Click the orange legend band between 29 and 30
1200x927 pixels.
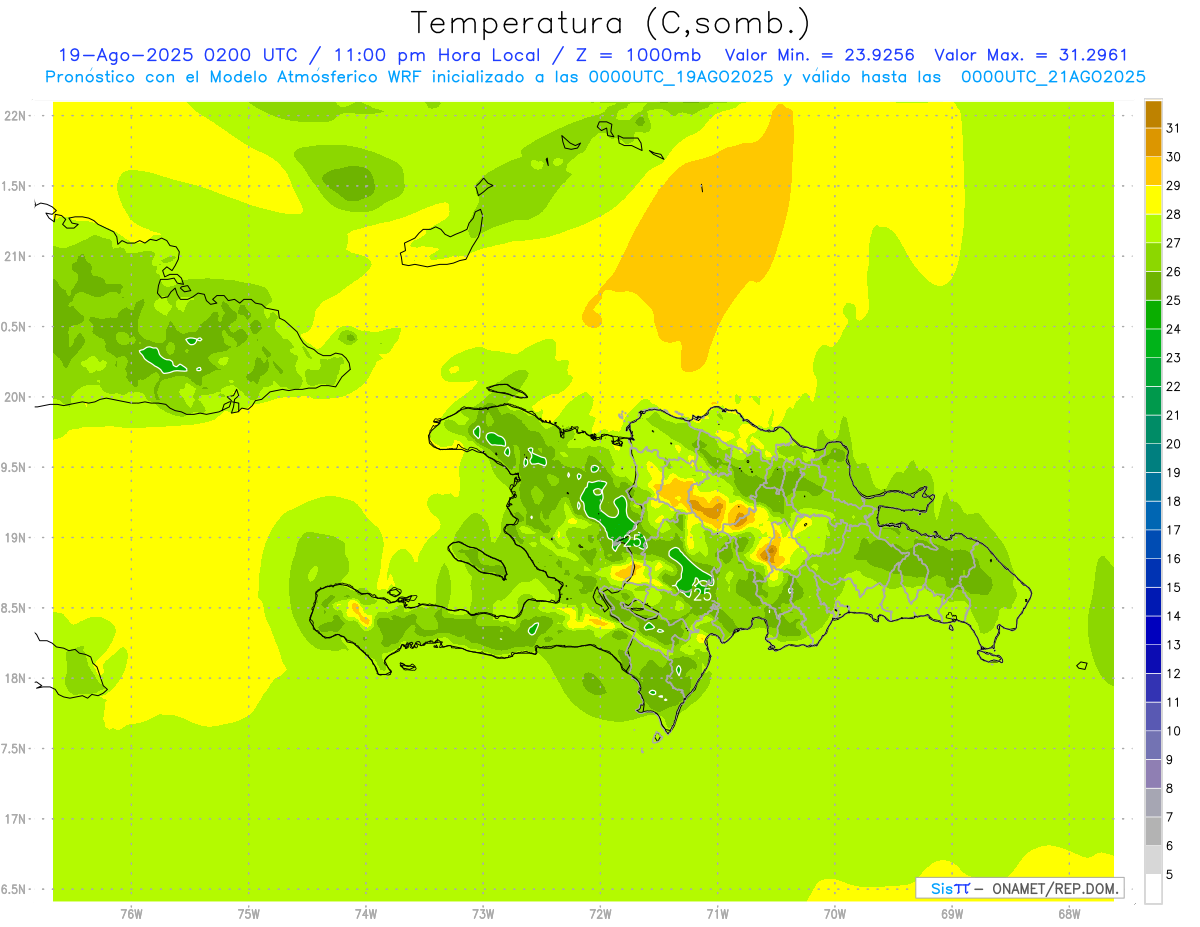pyautogui.click(x=1153, y=171)
